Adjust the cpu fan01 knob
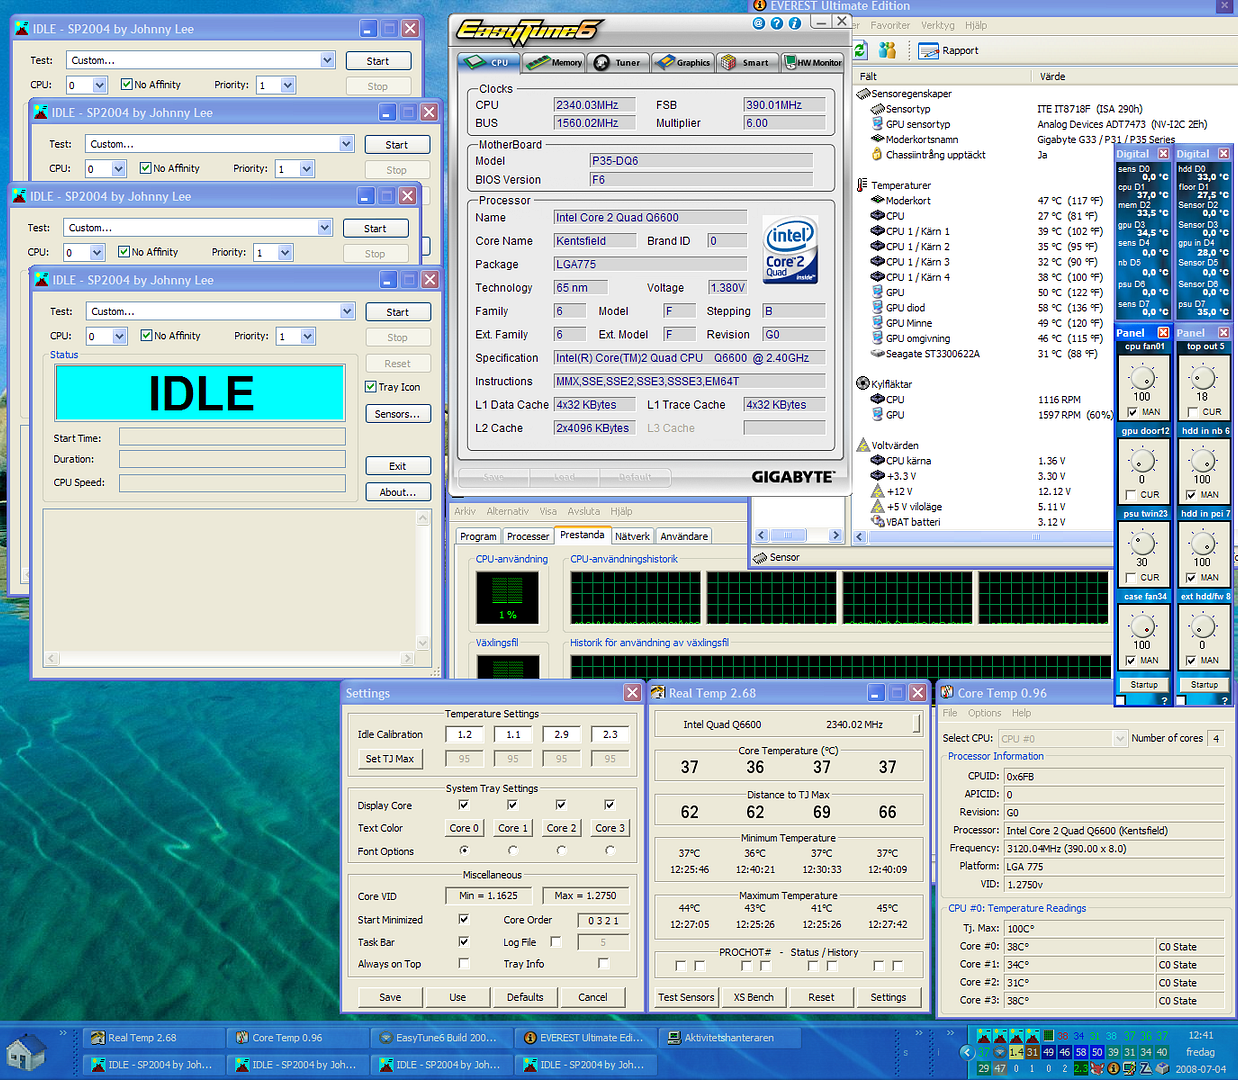Image resolution: width=1238 pixels, height=1080 pixels. coord(1142,377)
